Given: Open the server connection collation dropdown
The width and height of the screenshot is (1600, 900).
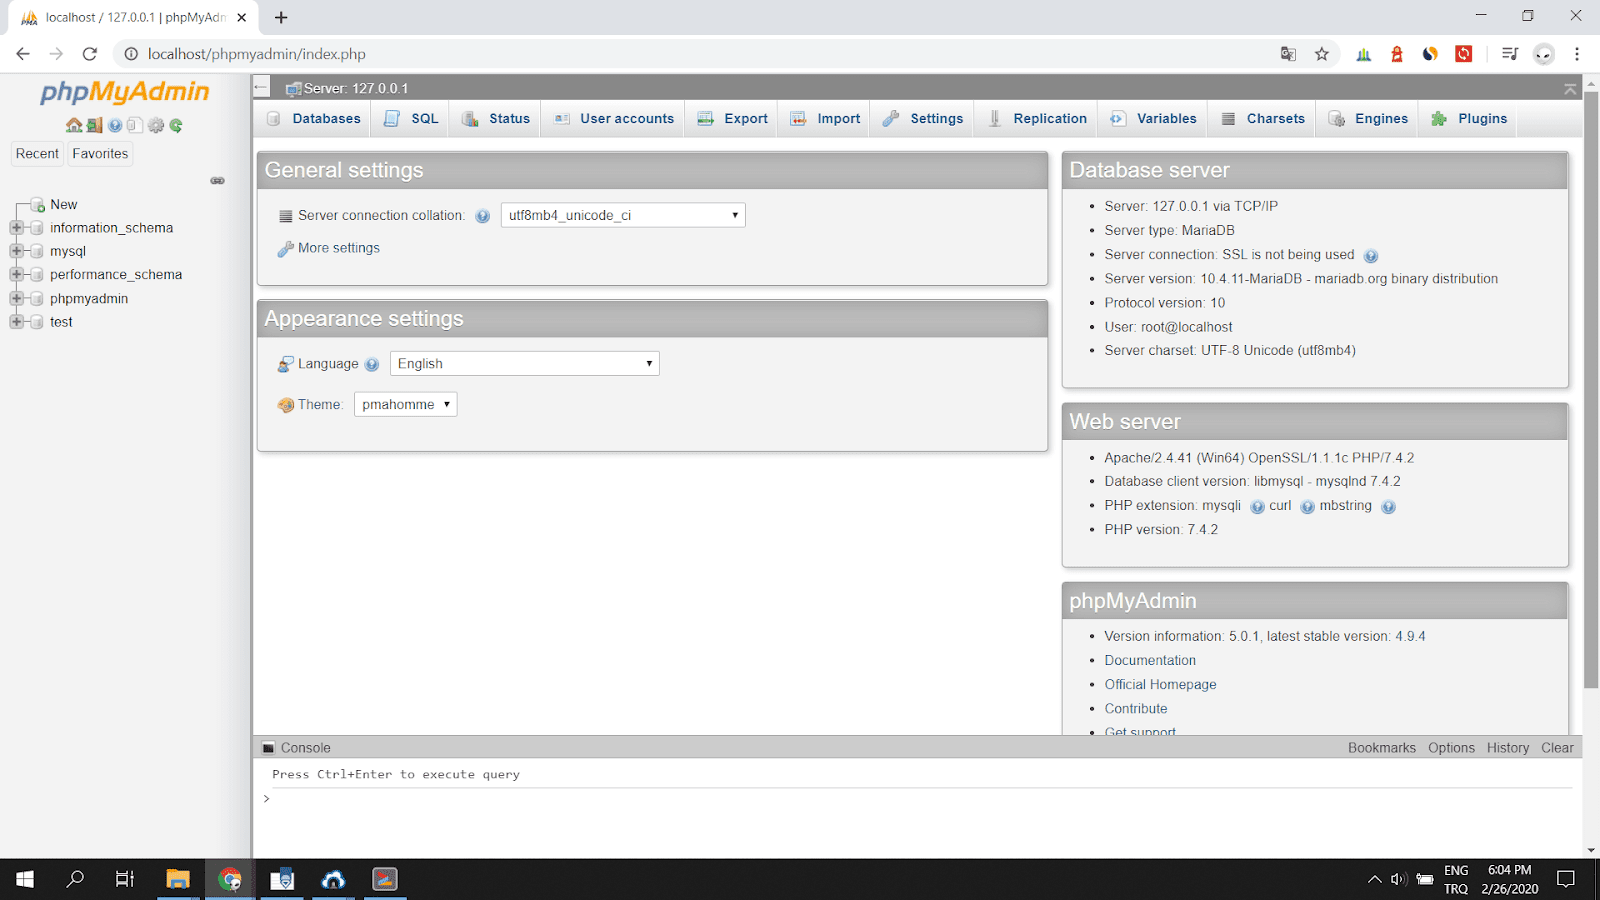Looking at the screenshot, I should pos(623,215).
